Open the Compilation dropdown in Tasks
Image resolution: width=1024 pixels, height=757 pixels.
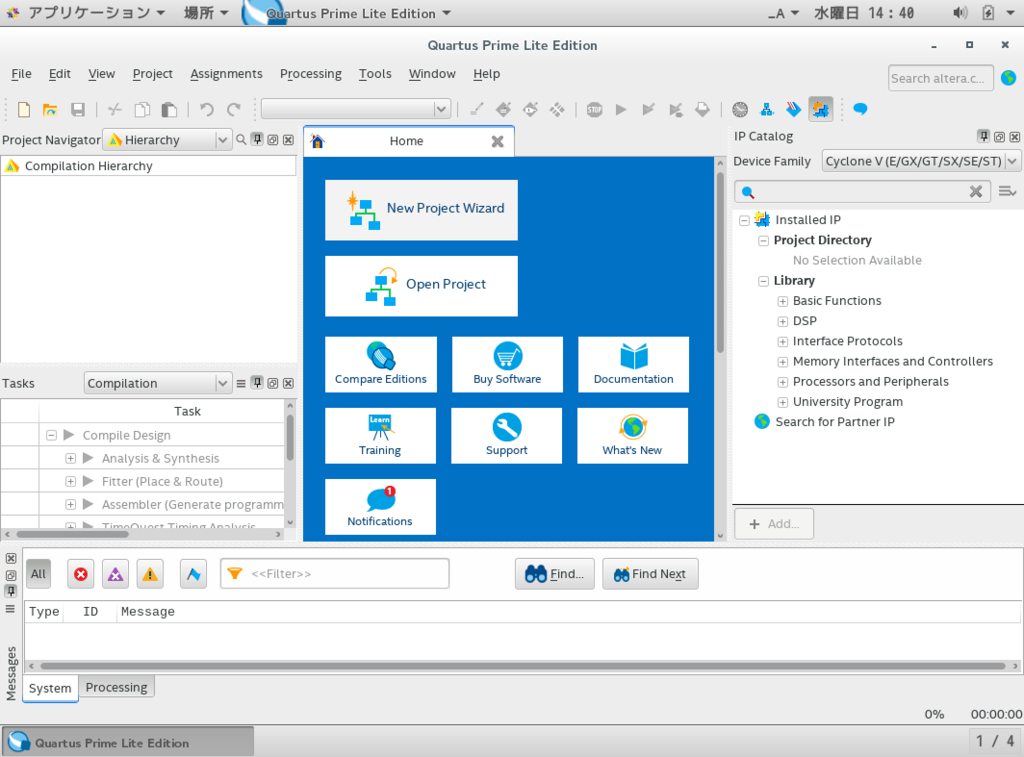click(157, 383)
